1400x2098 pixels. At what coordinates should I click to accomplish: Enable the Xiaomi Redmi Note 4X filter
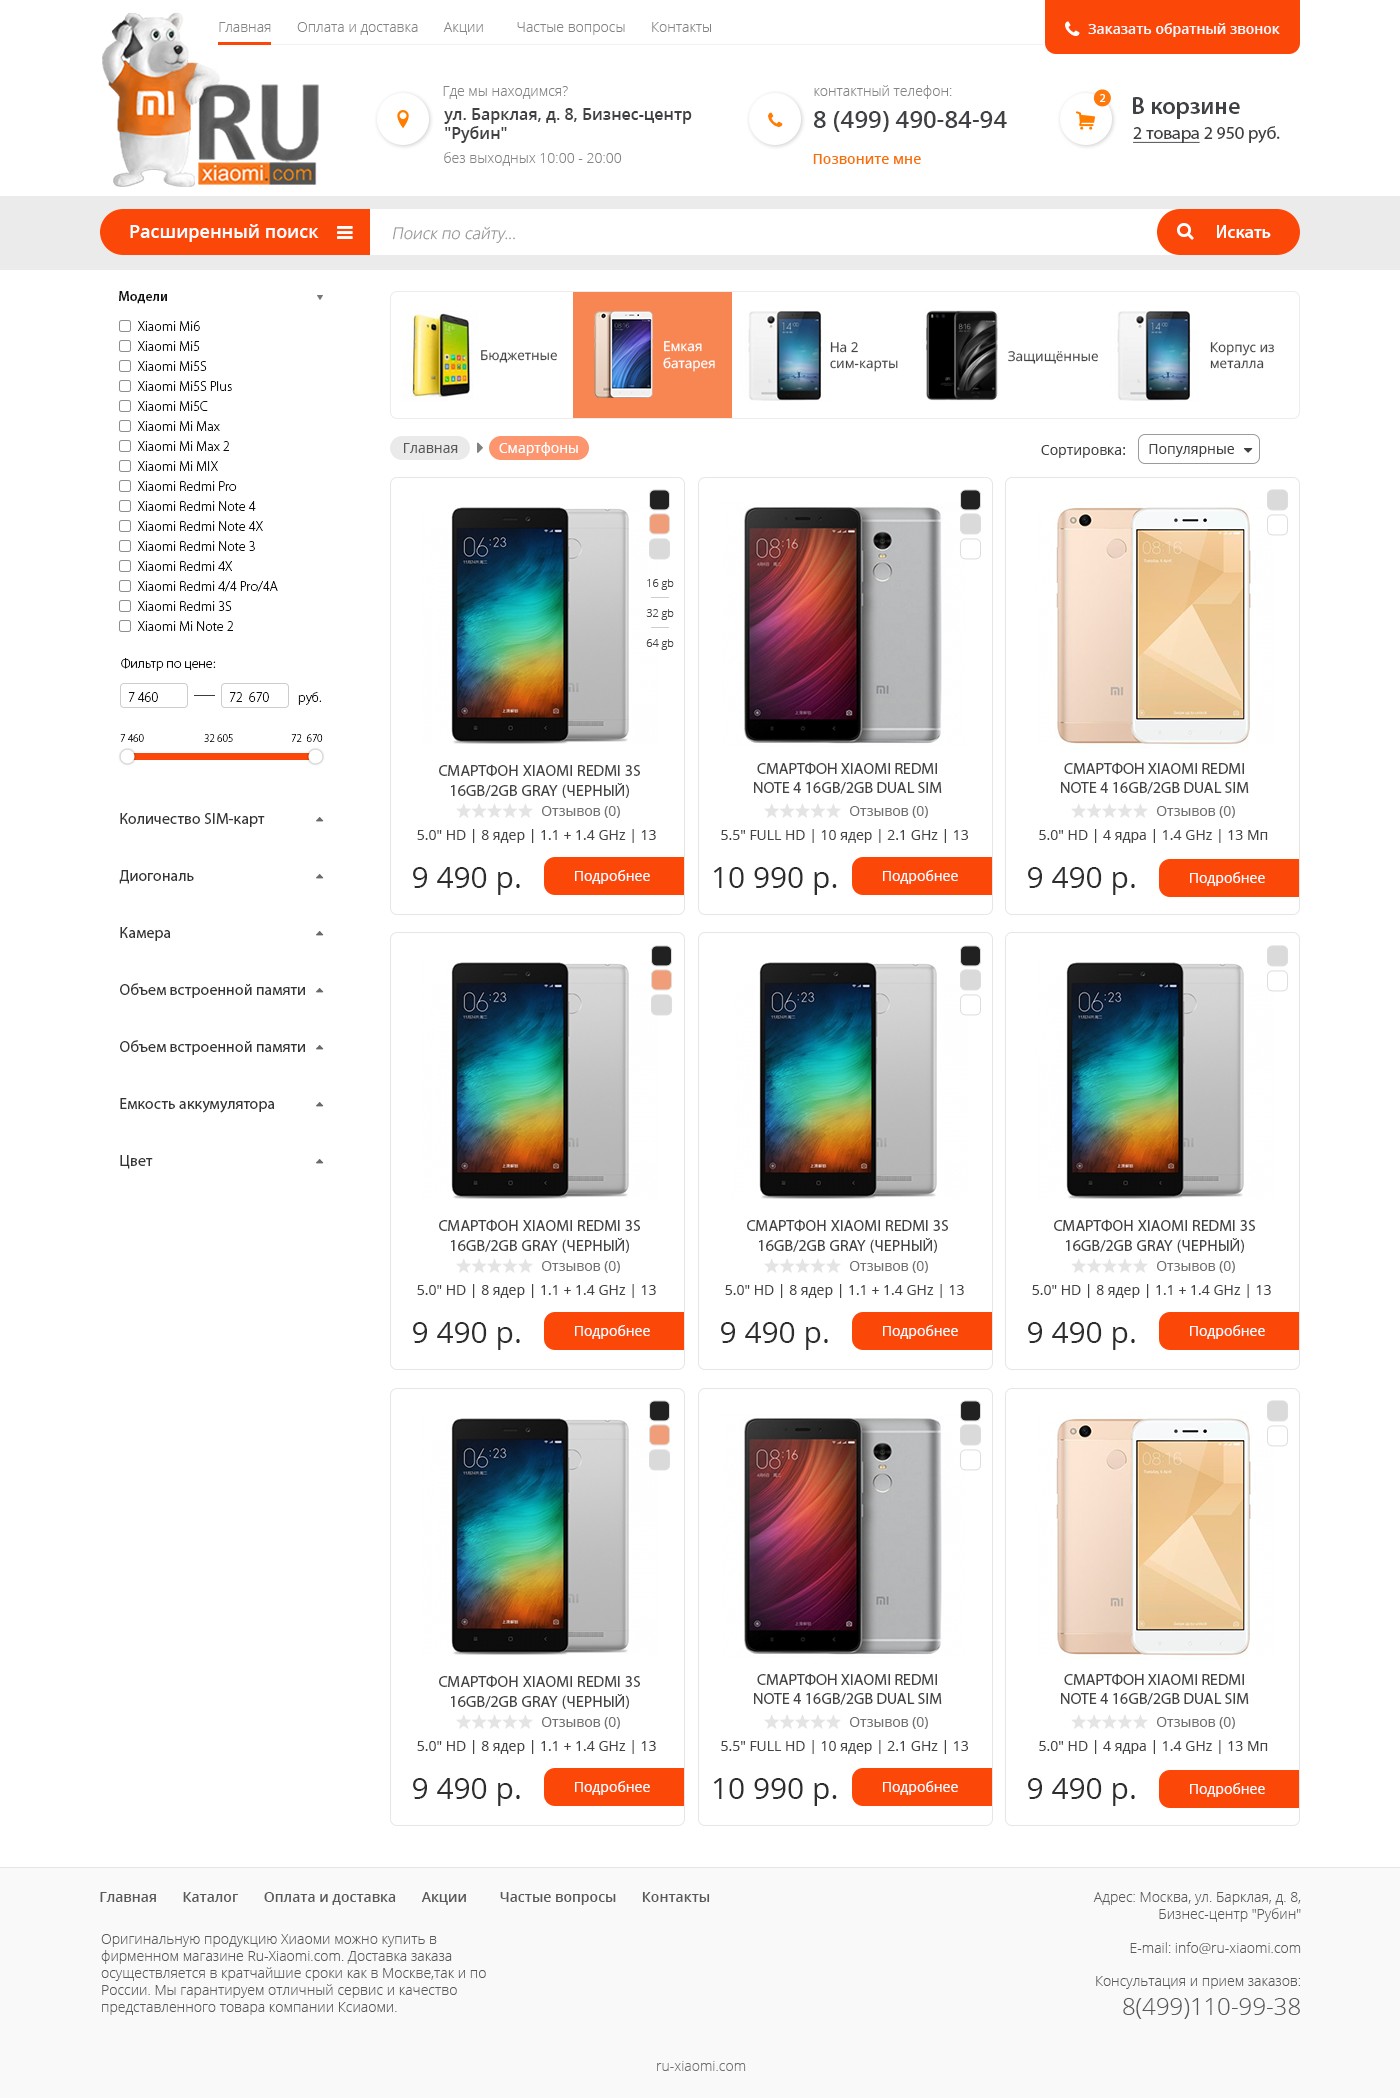click(125, 526)
